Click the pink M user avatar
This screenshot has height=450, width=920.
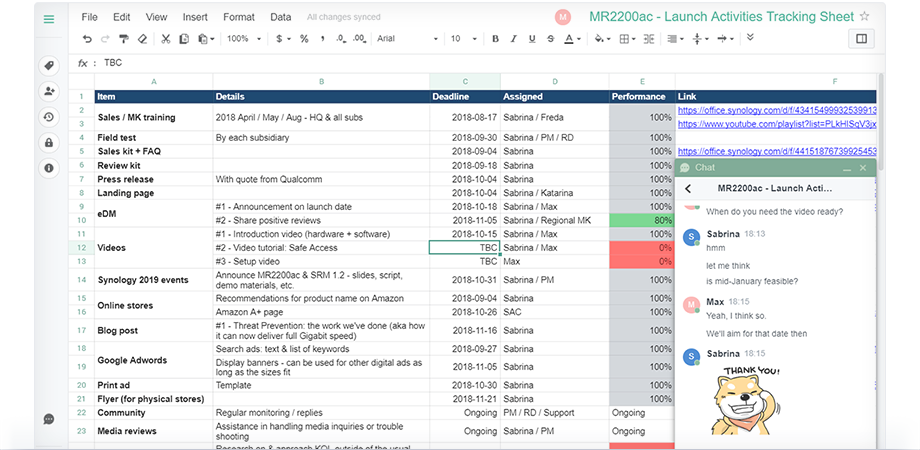point(563,18)
